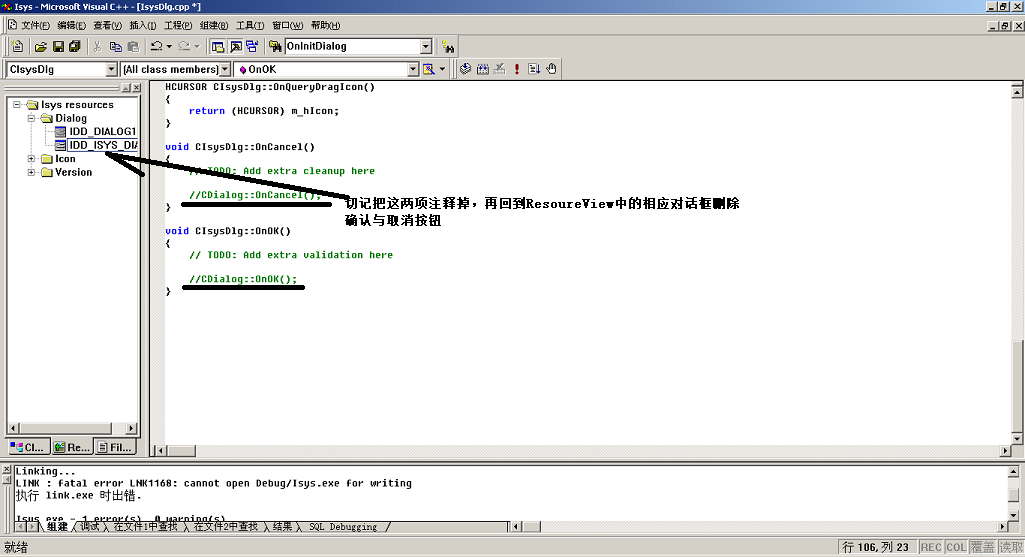Close the workspace panel with X button
1025x557 pixels.
[137, 88]
